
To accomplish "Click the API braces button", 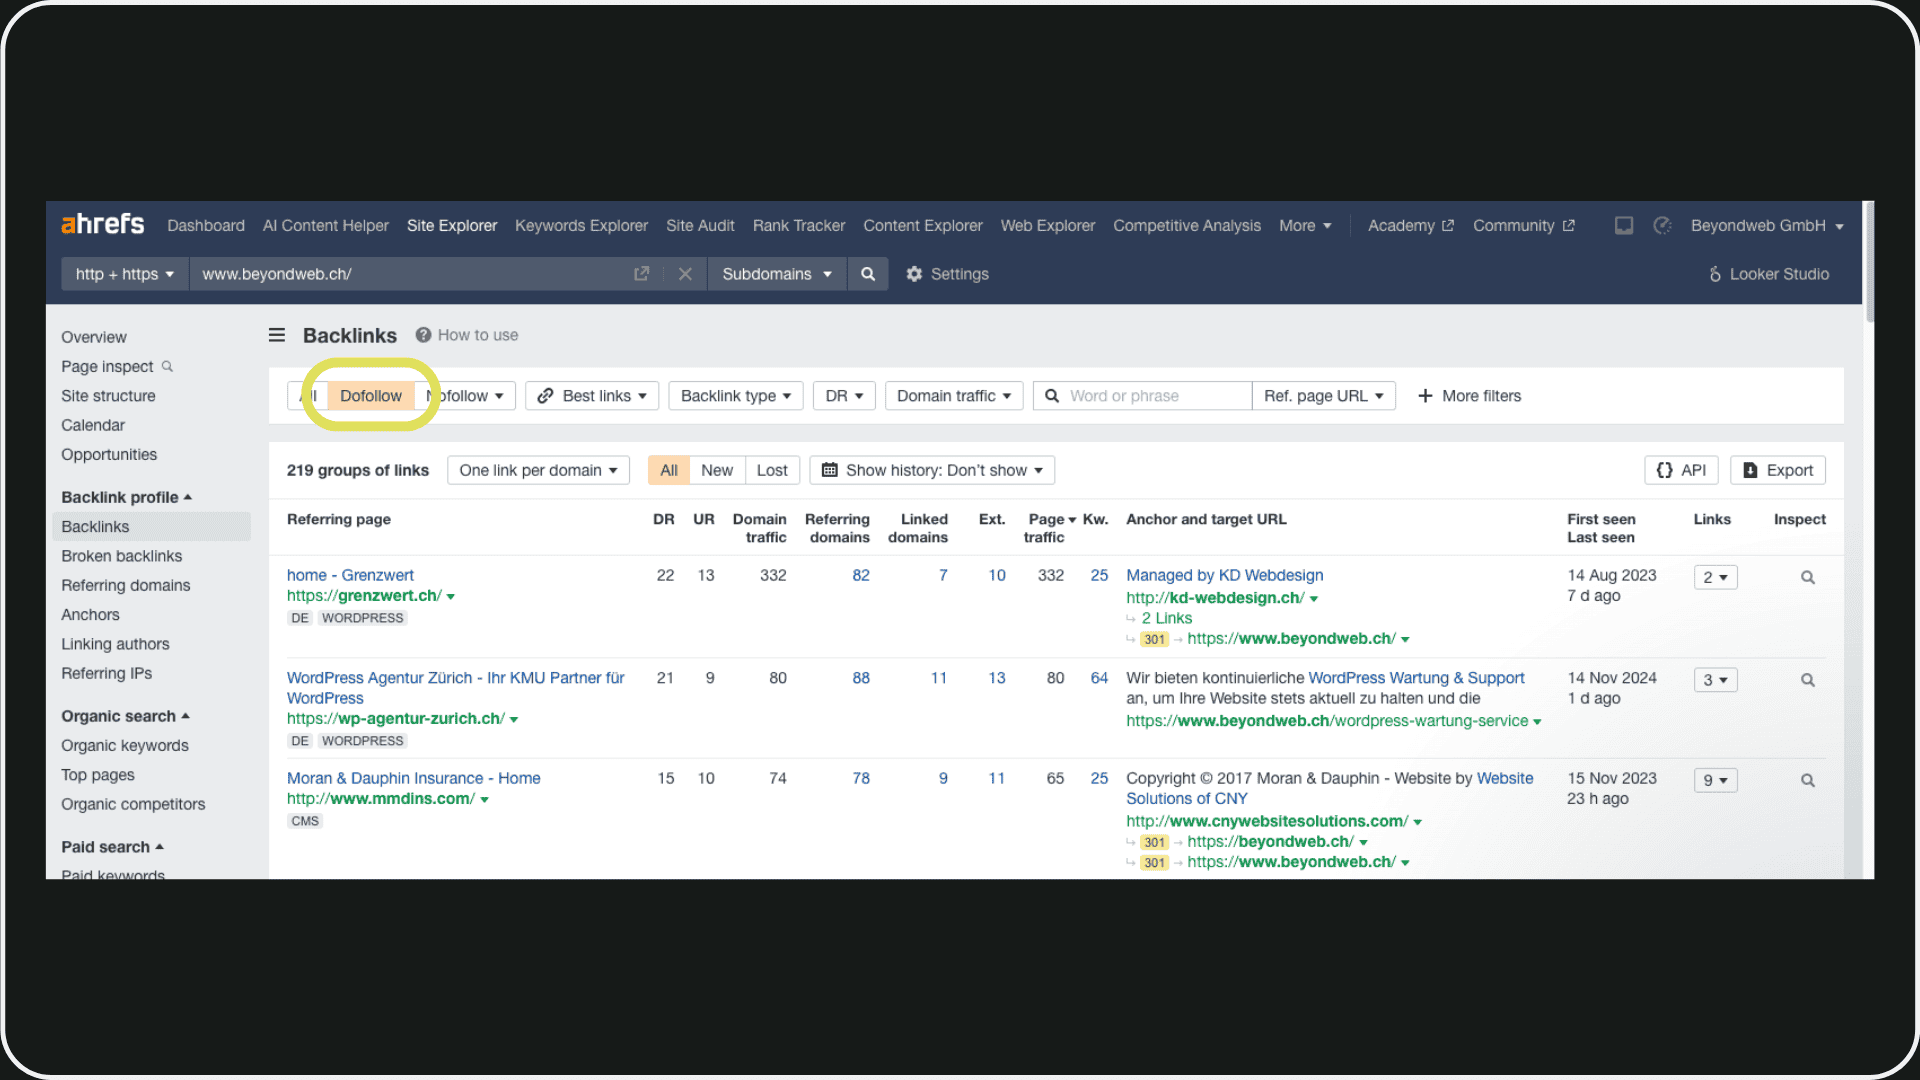I will tap(1681, 470).
